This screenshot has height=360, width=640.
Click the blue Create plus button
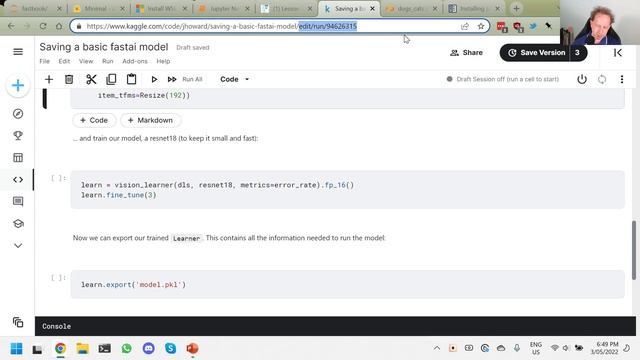click(x=18, y=85)
